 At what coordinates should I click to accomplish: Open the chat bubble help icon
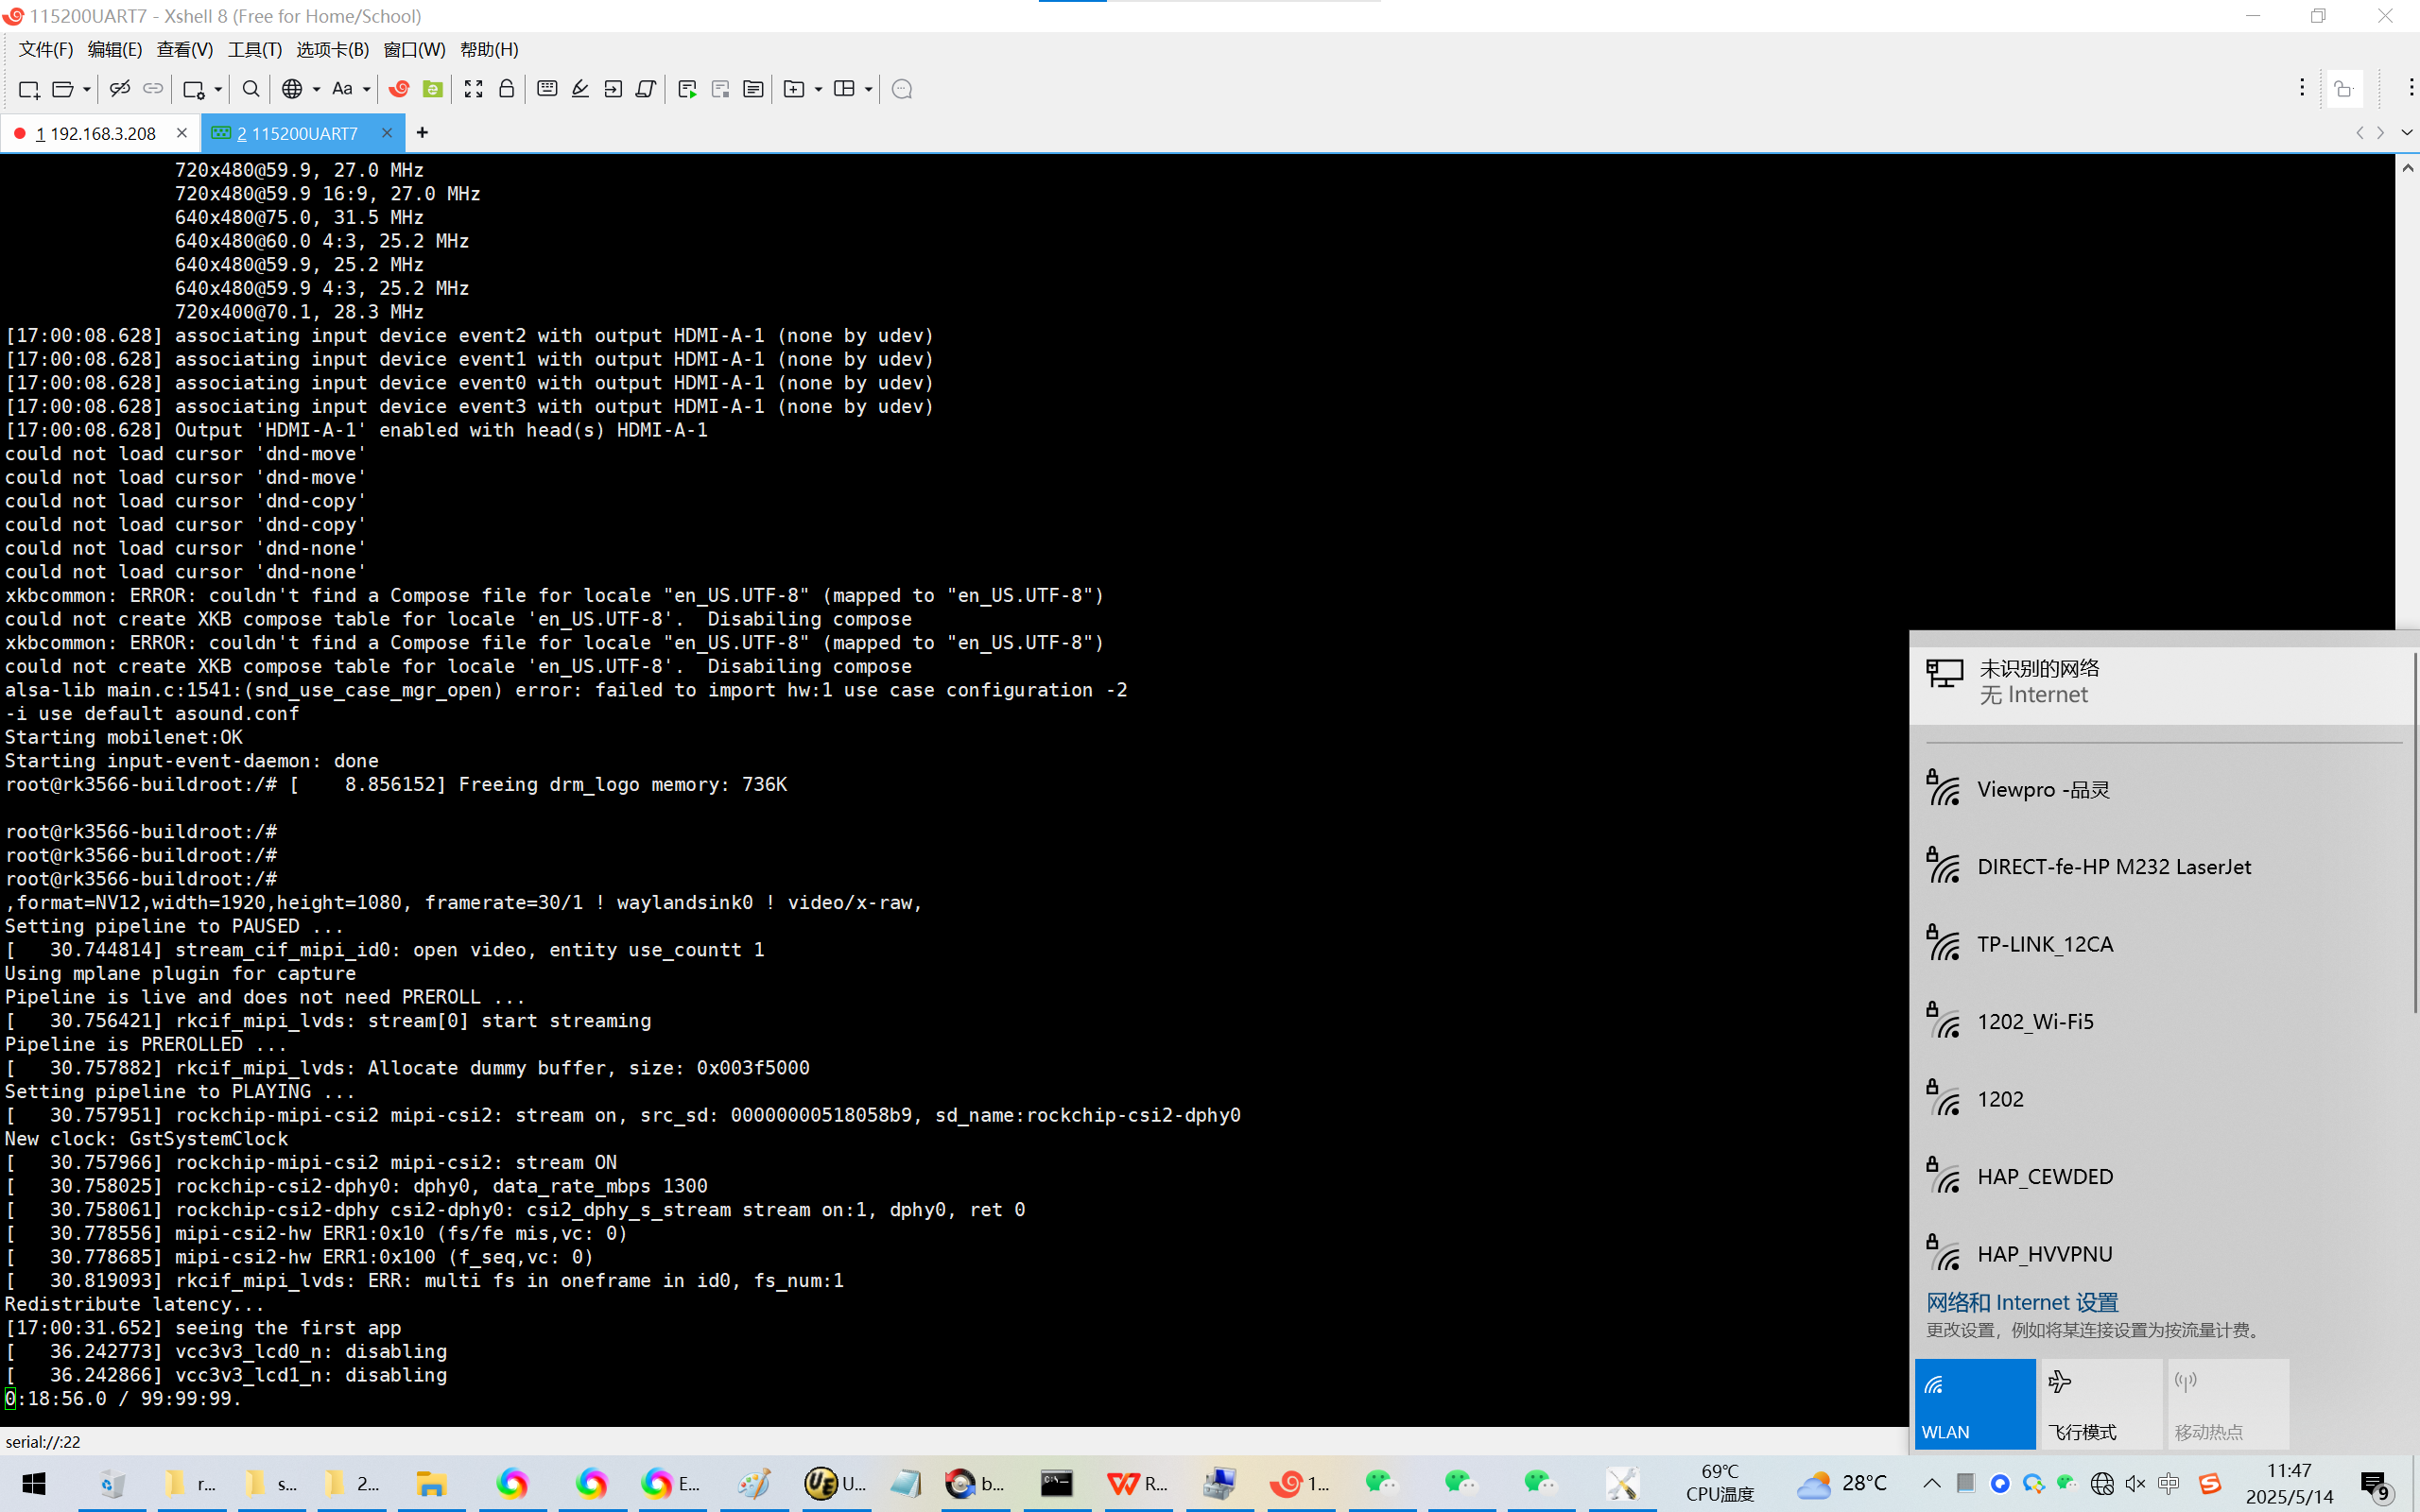pyautogui.click(x=901, y=89)
